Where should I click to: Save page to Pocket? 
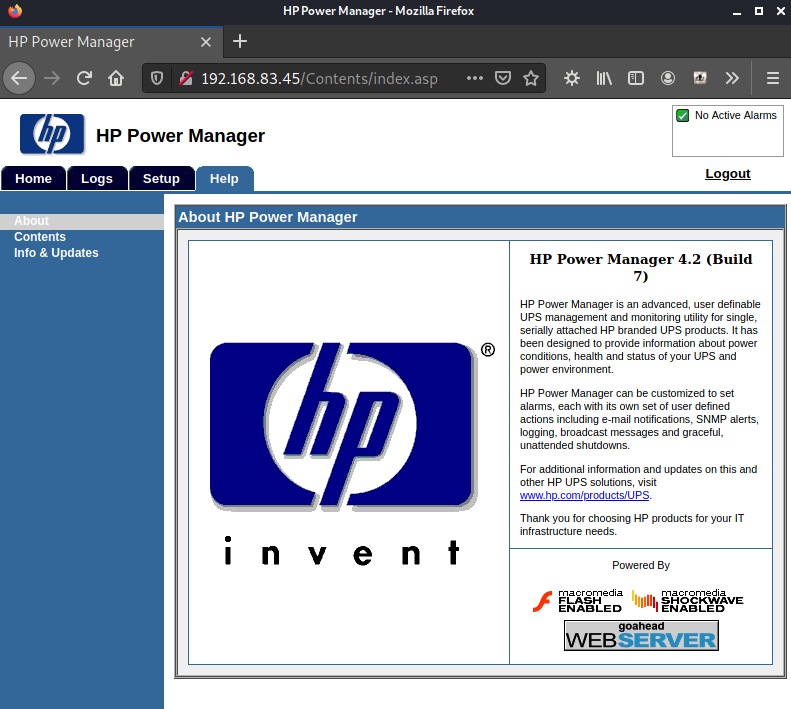(x=503, y=78)
